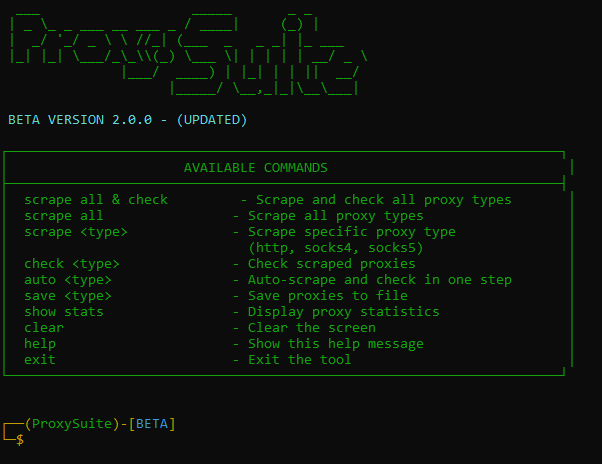Image resolution: width=602 pixels, height=464 pixels.
Task: Click the "scrape <type>" command entry
Action: [76, 232]
